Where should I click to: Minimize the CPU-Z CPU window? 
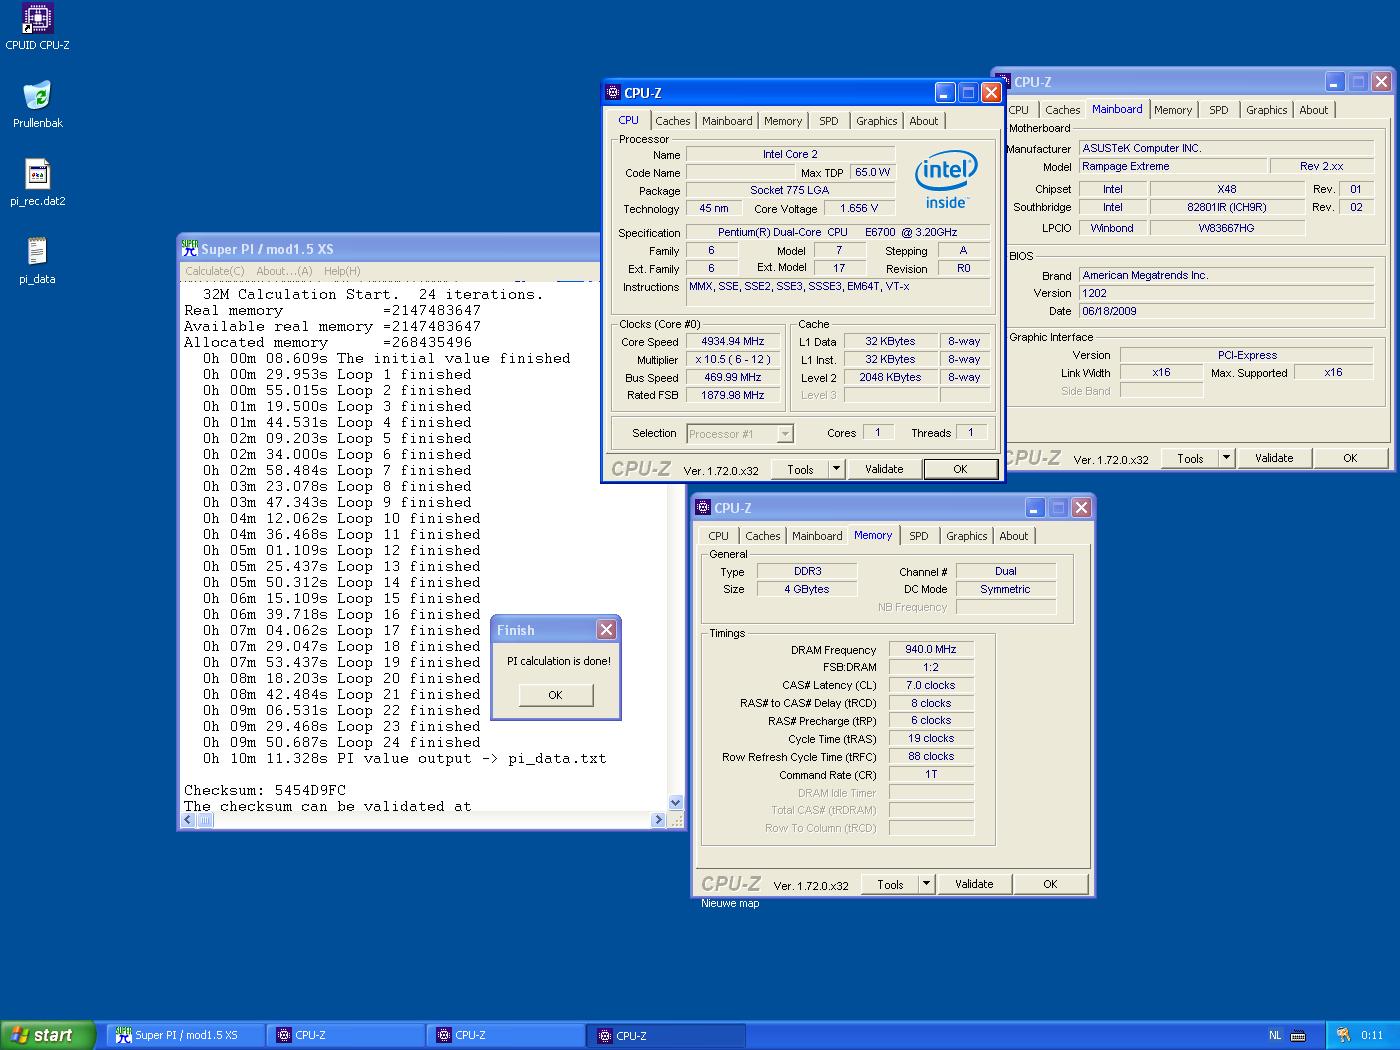tap(945, 93)
